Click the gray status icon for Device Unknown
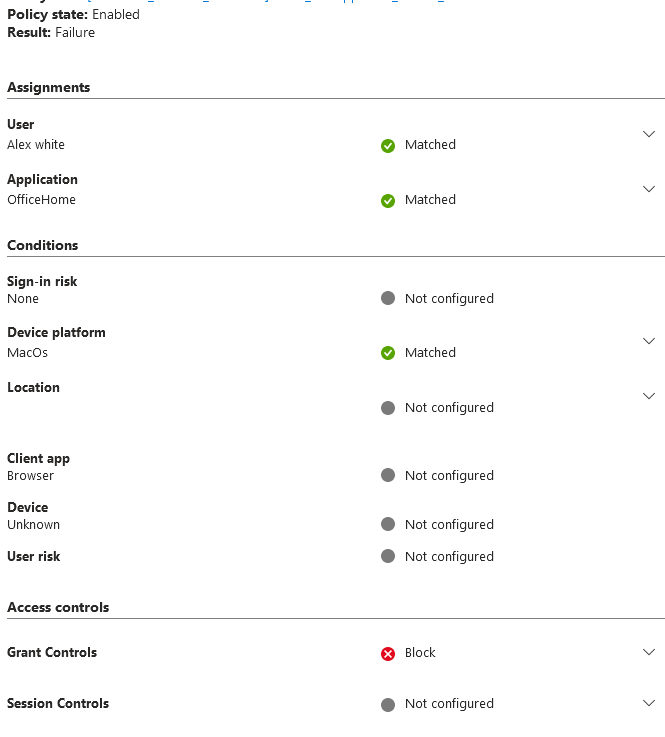 tap(388, 525)
